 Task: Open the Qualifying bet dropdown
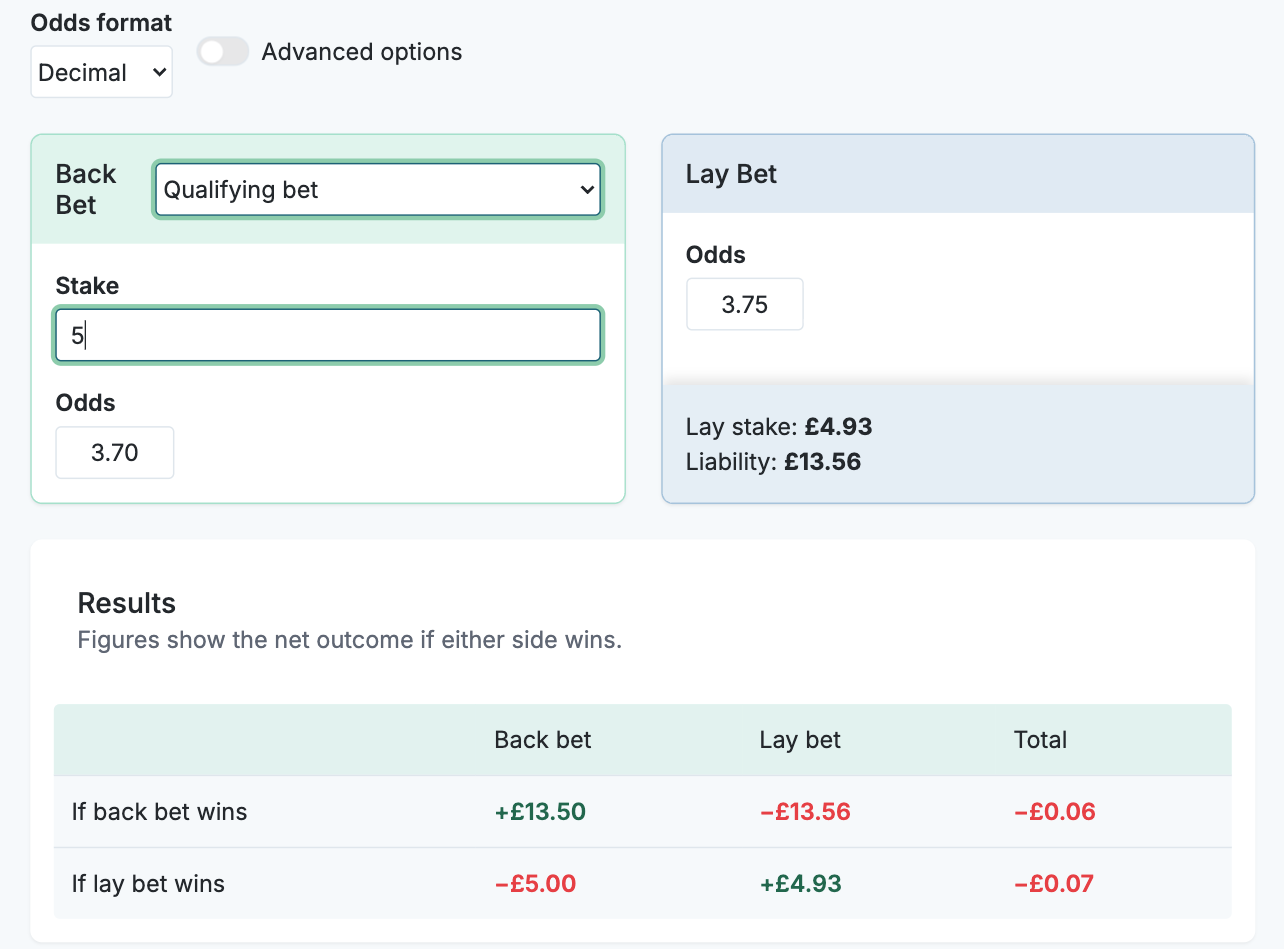pos(377,189)
